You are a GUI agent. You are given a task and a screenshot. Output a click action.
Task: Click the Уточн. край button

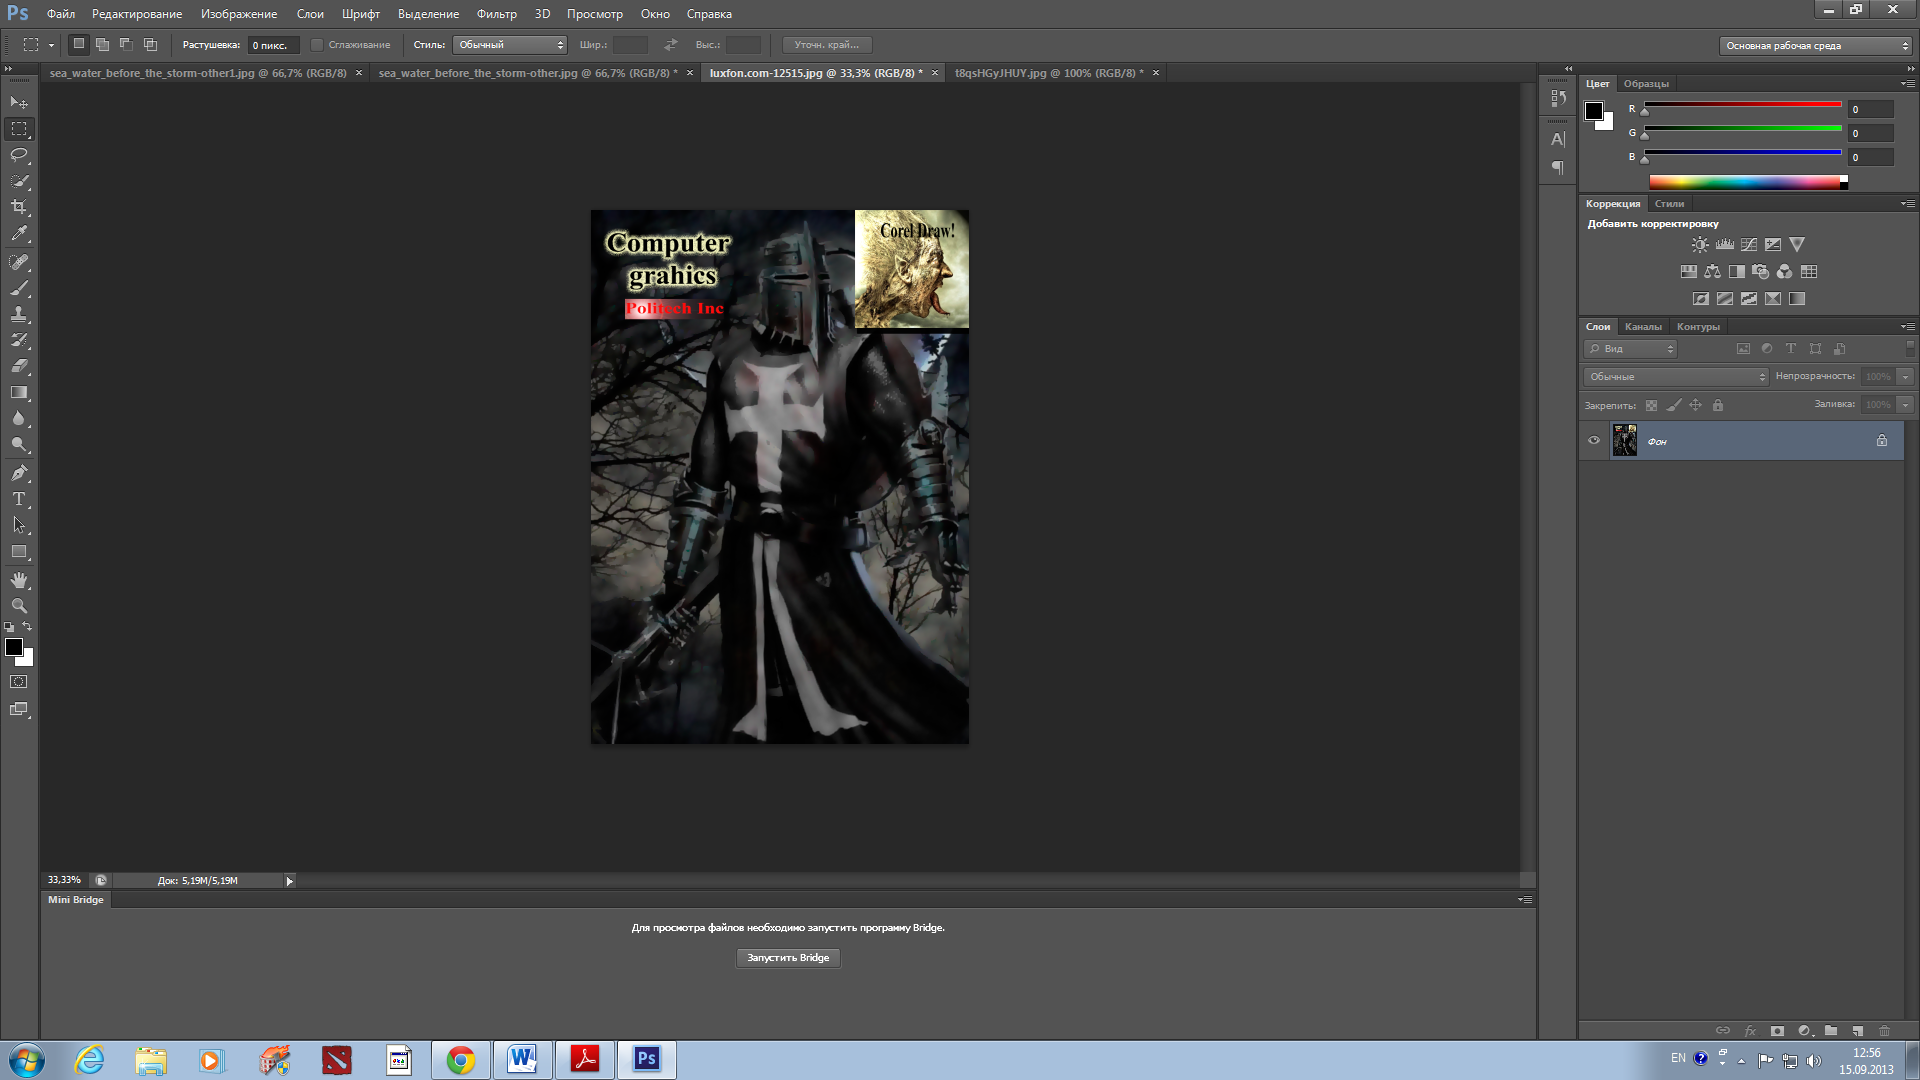827,45
